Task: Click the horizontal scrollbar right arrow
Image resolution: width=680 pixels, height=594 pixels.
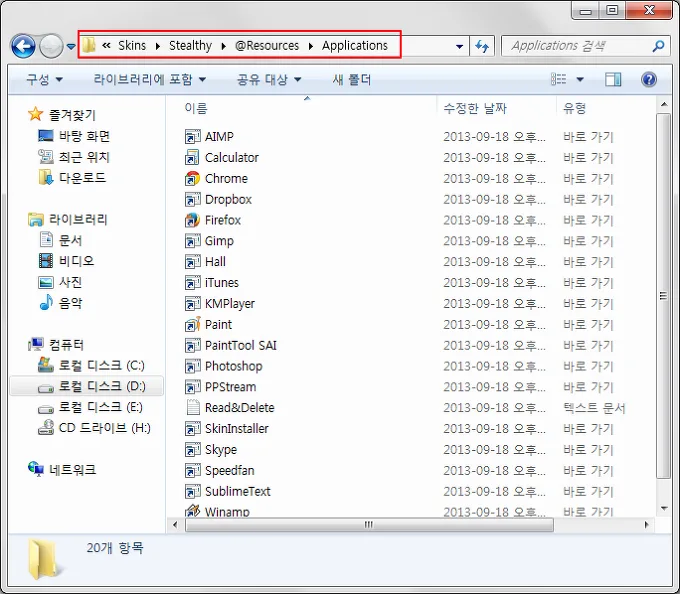Action: 647,525
